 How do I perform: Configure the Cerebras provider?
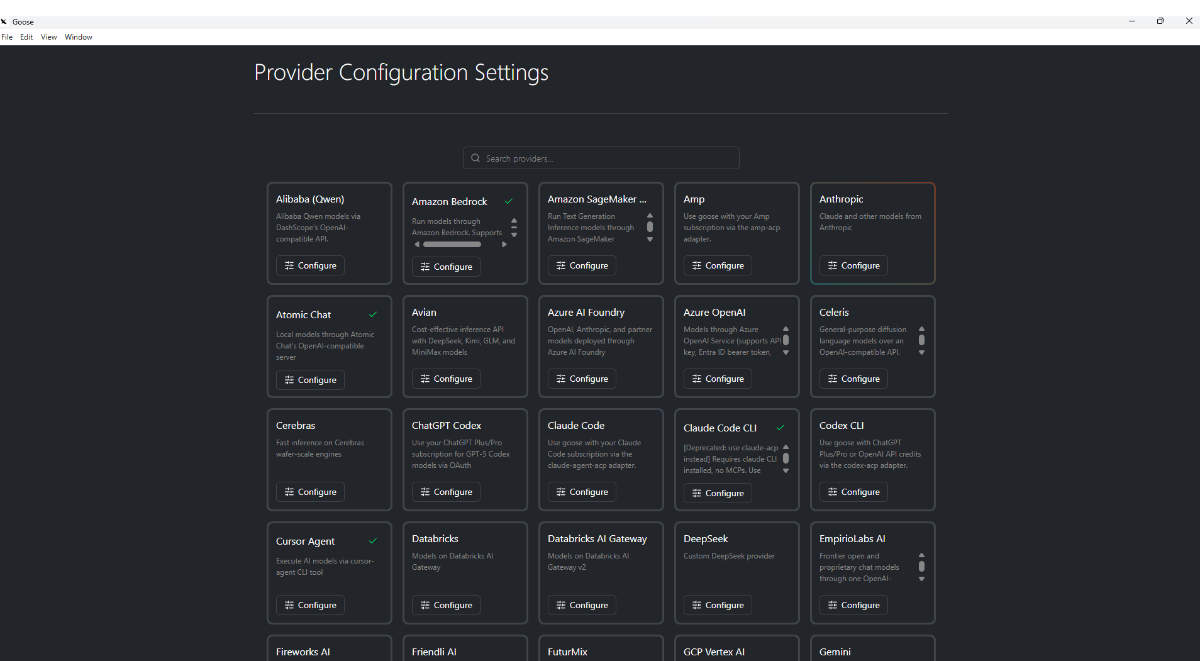coord(310,492)
